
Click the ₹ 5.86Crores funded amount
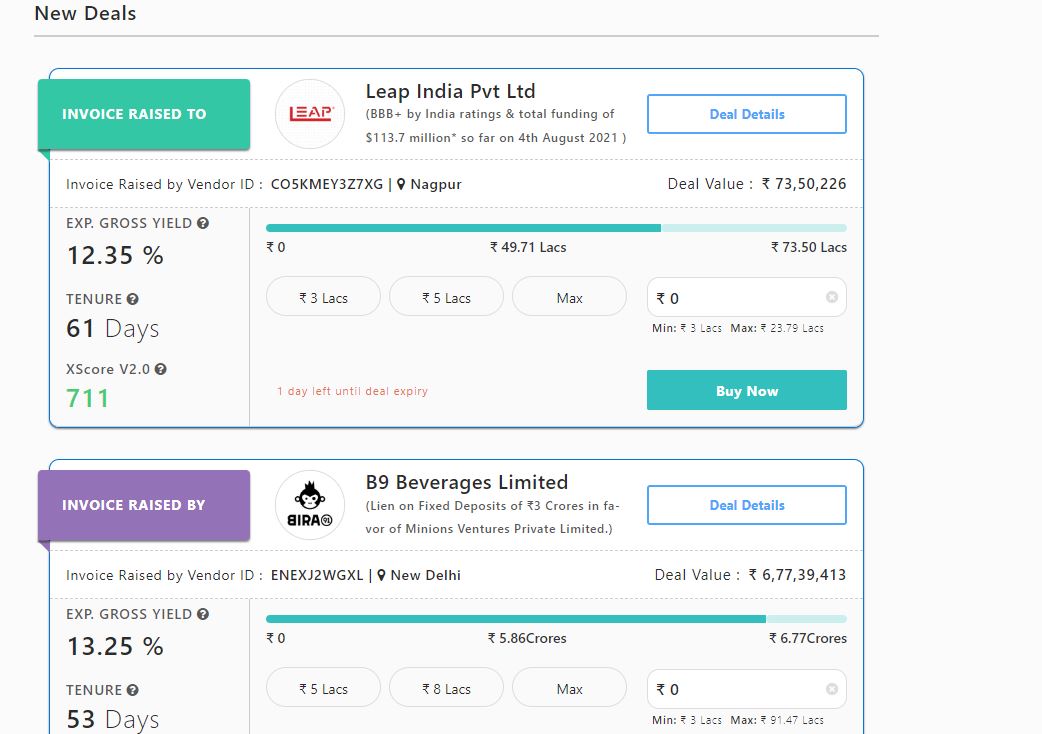[x=527, y=638]
